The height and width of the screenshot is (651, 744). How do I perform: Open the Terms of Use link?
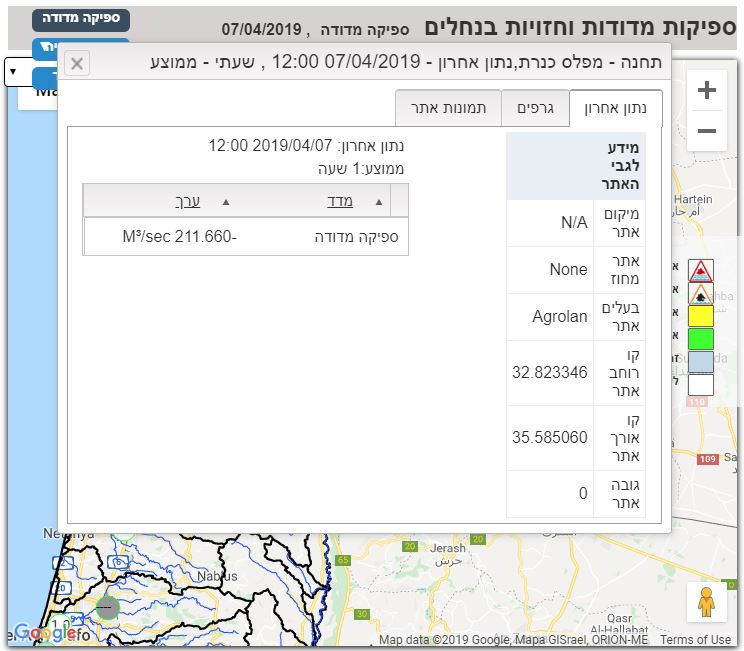tap(695, 640)
